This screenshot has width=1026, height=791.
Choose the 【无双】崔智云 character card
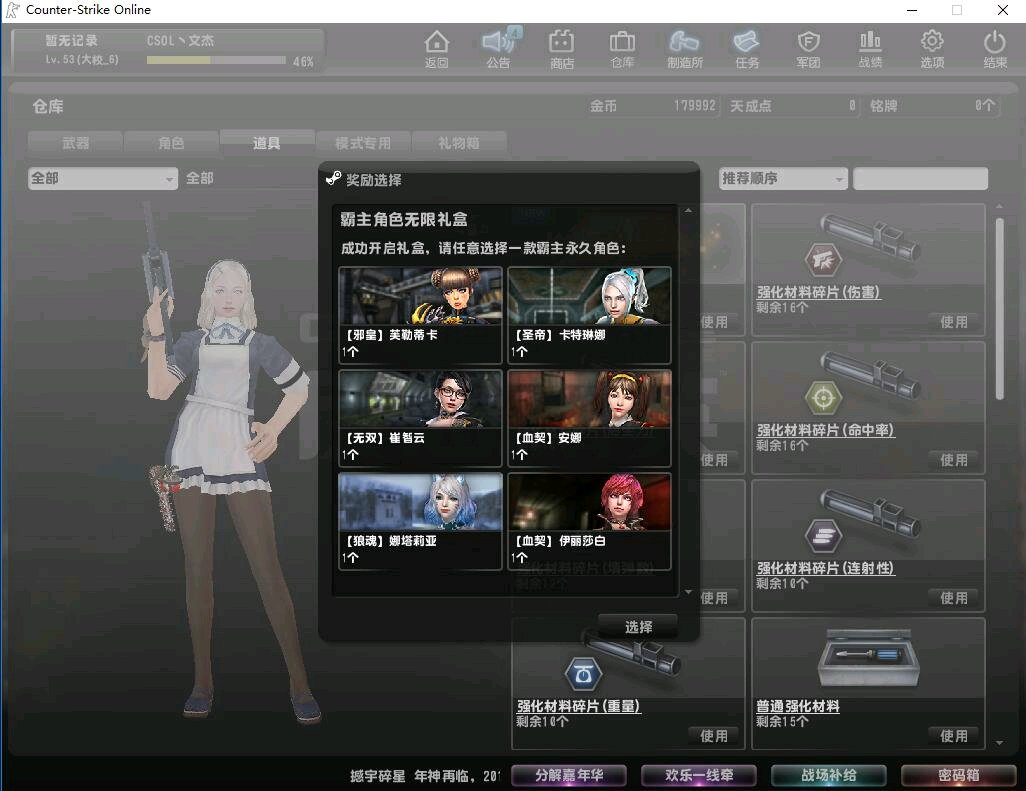point(421,418)
